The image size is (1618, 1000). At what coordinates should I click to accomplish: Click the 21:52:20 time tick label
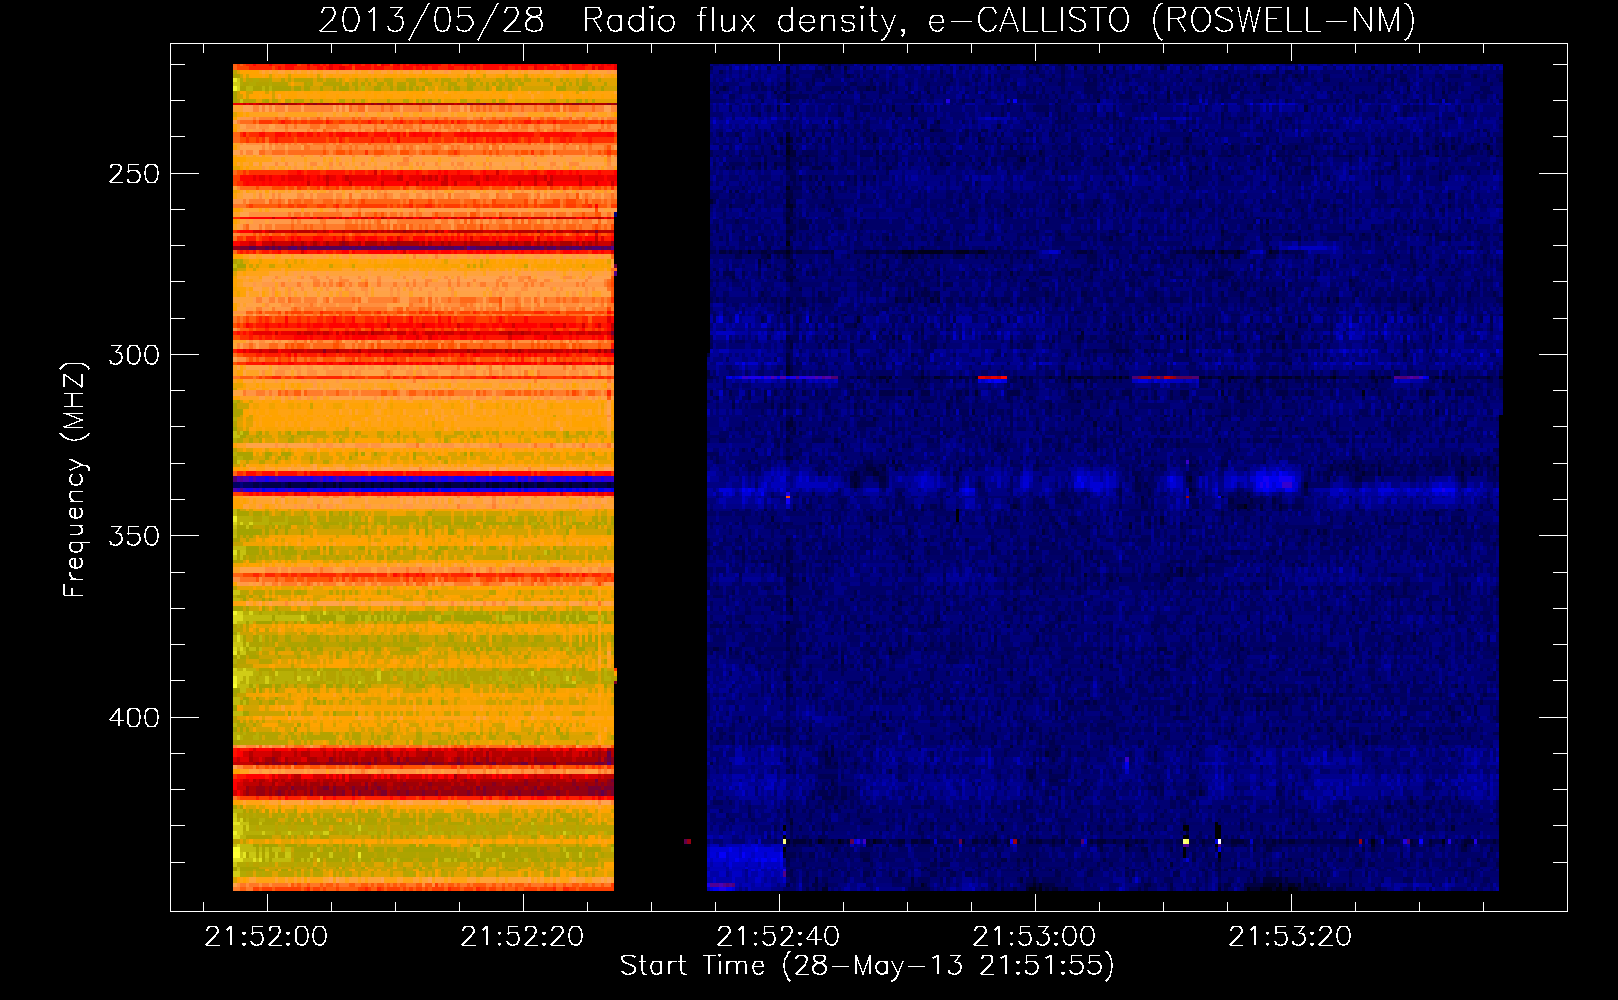pos(522,936)
